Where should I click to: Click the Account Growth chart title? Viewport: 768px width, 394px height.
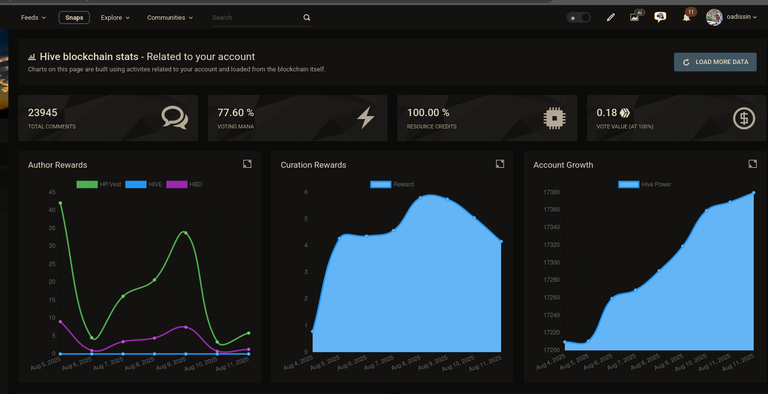[x=563, y=165]
